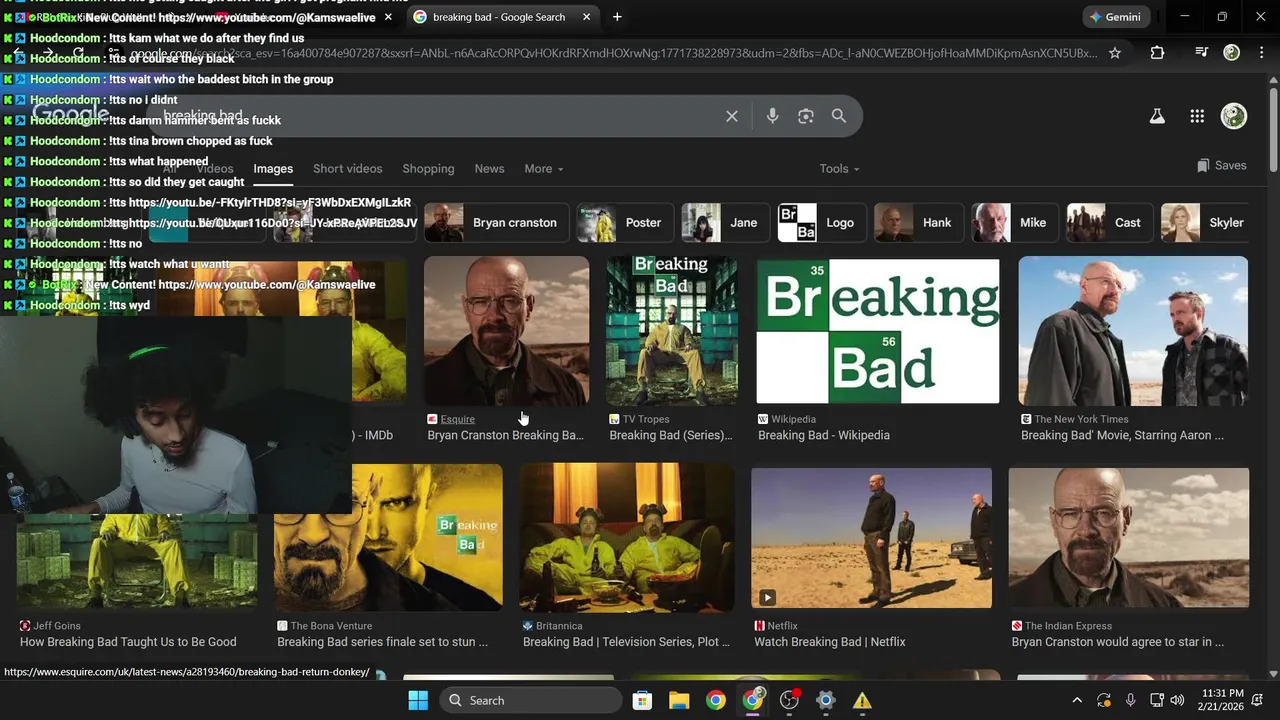The height and width of the screenshot is (720, 1280).
Task: Open the Indian Express Bryan Cranston image
Action: coord(1129,538)
